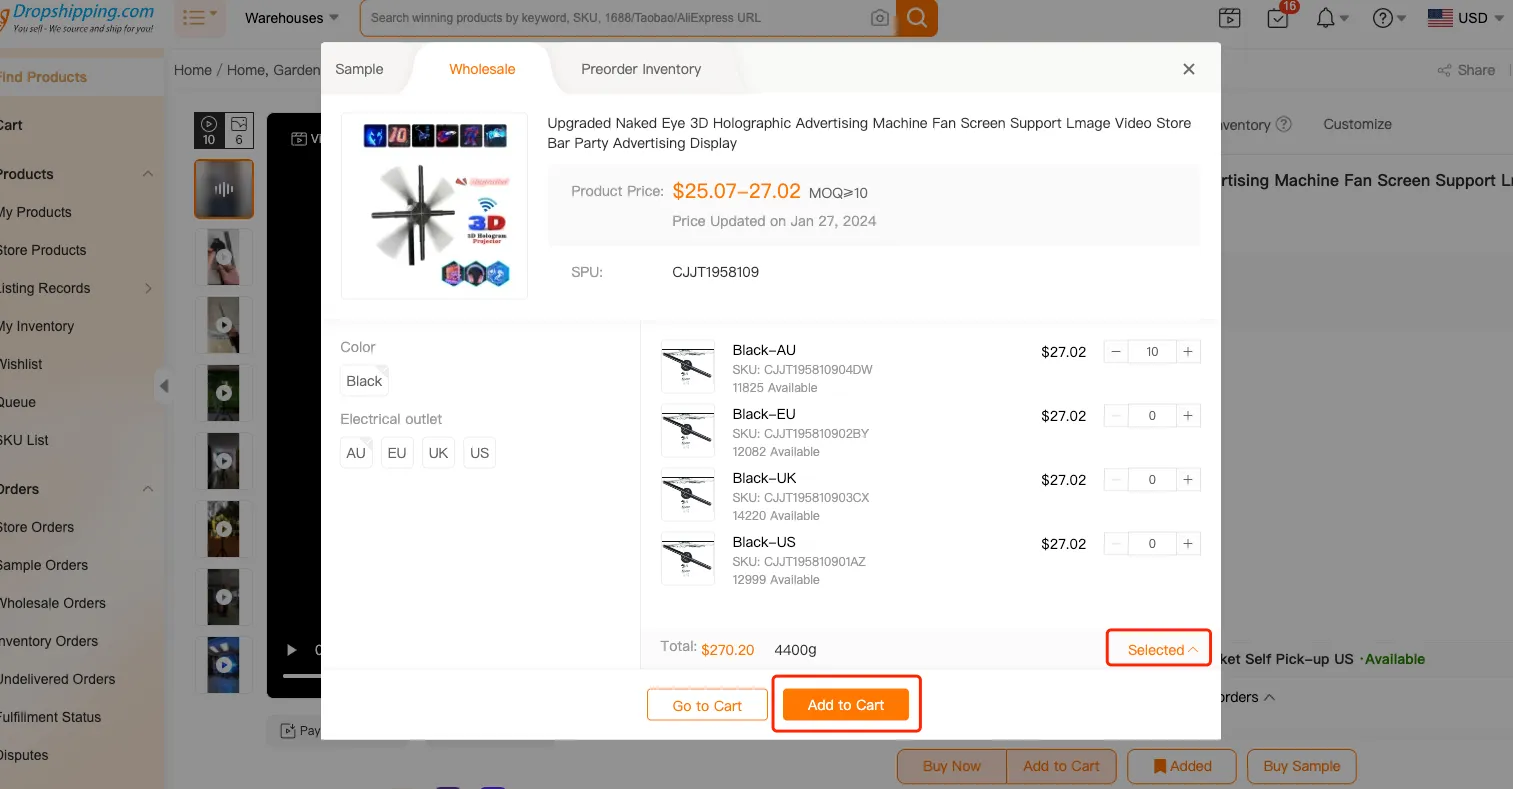Screen dimensions: 1513x789
Task: Open the notifications bell
Action: click(x=1326, y=18)
